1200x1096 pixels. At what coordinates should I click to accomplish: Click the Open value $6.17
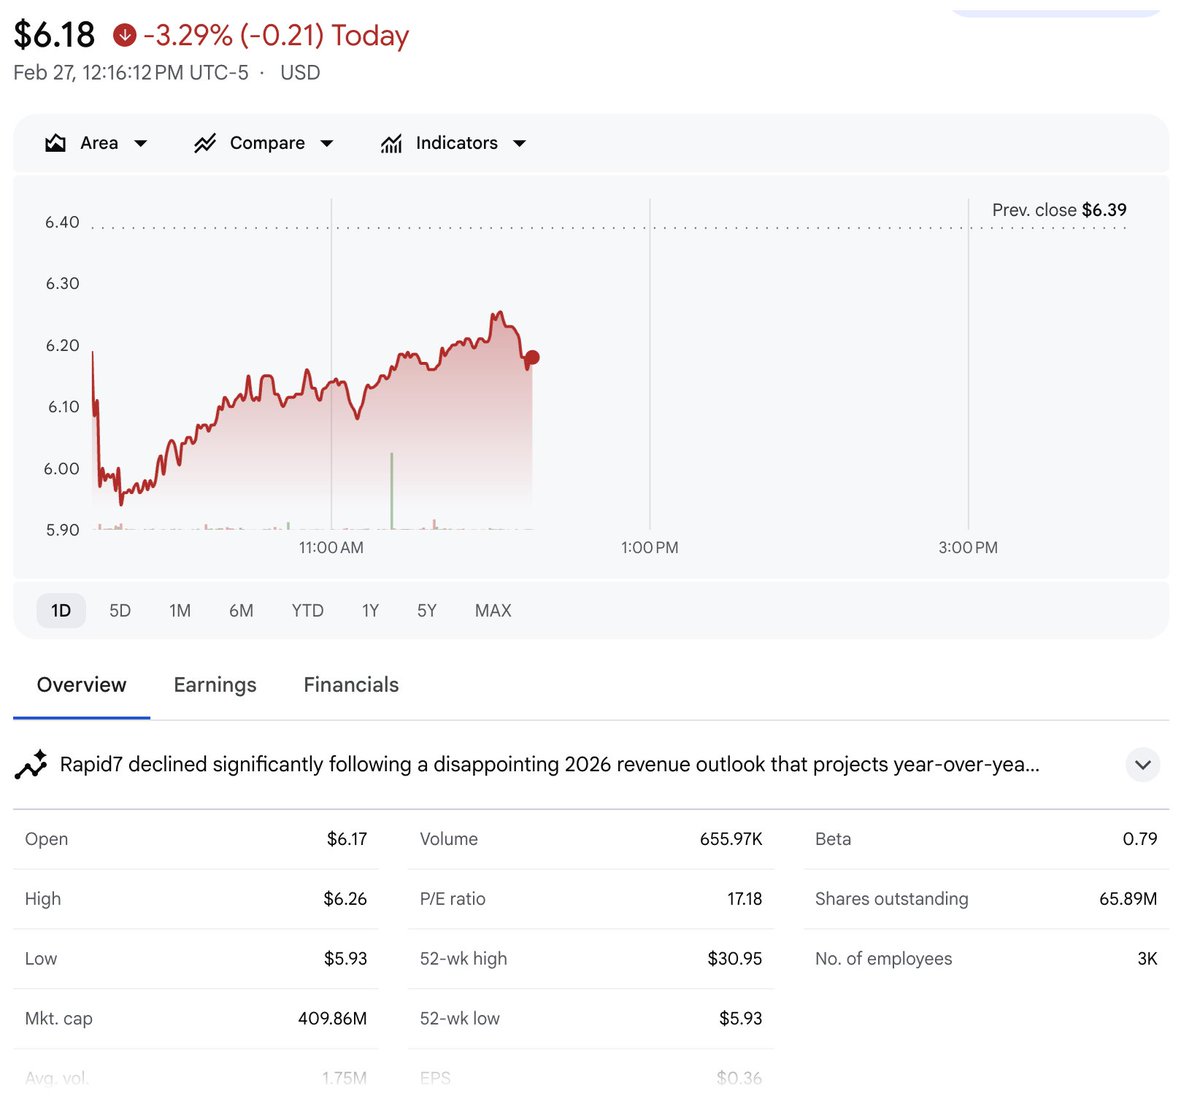[347, 839]
